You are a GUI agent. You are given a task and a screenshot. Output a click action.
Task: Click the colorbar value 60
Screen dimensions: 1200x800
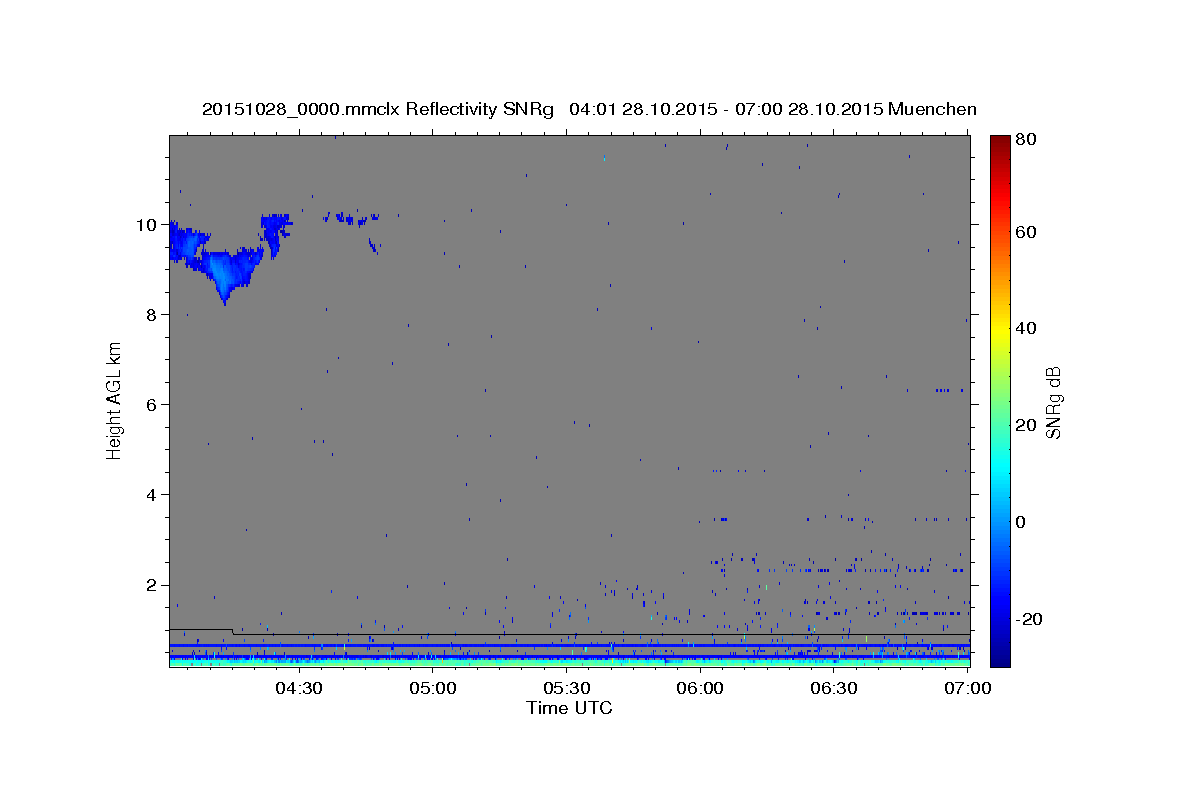[1025, 232]
